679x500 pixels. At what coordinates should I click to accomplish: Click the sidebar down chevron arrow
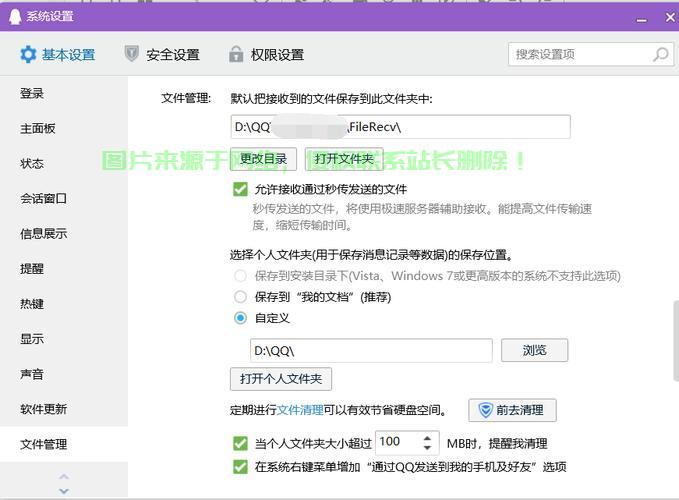pos(64,491)
